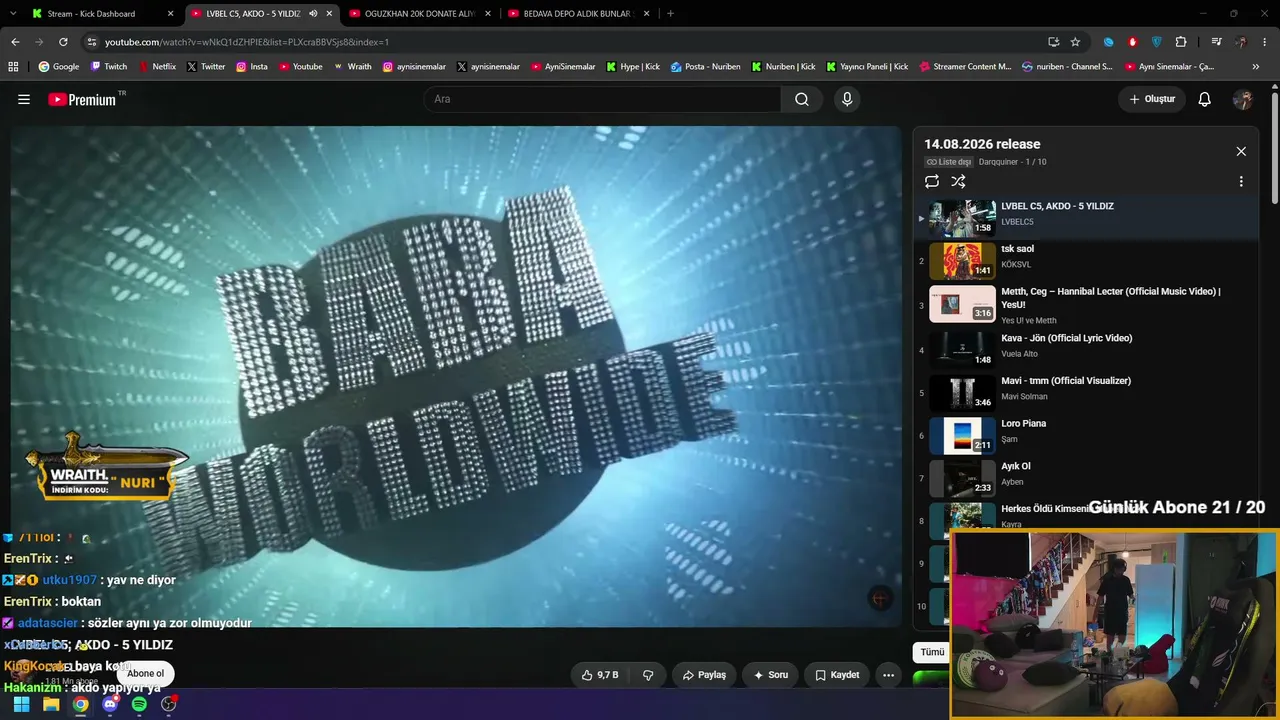
Task: Open Discord from the taskbar
Action: coord(110,704)
